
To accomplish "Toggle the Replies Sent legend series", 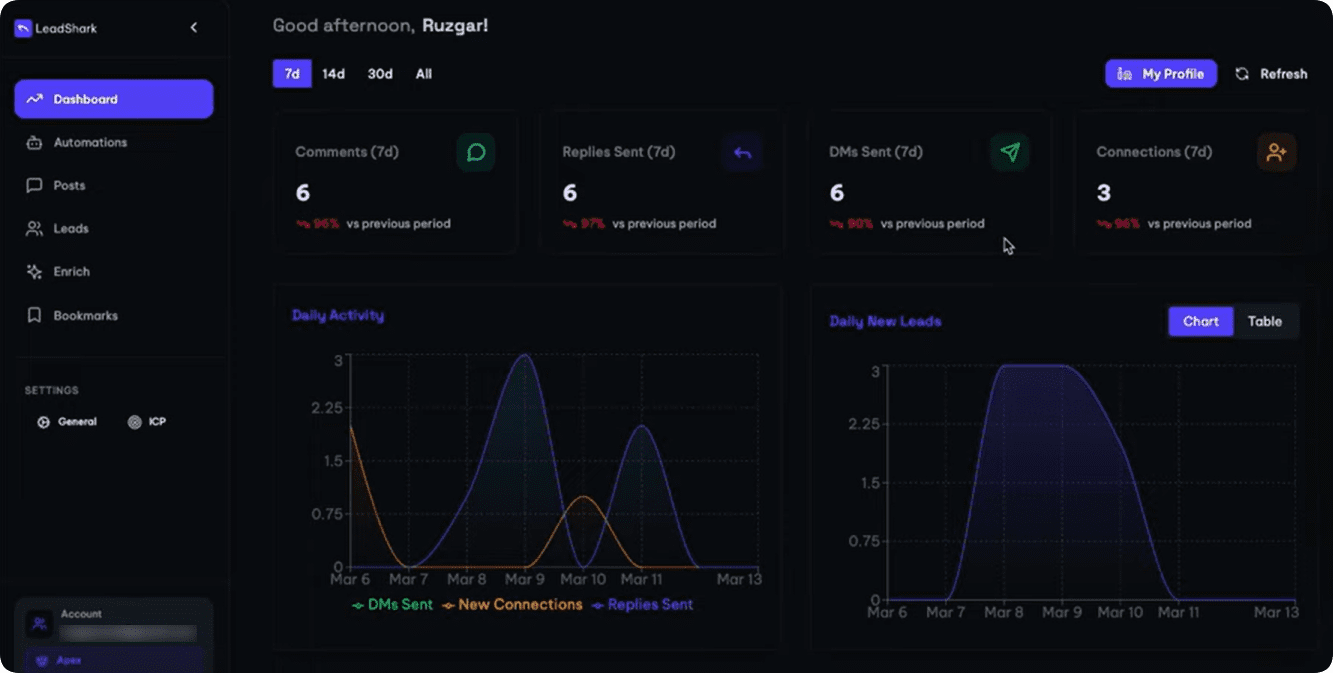I will point(643,605).
